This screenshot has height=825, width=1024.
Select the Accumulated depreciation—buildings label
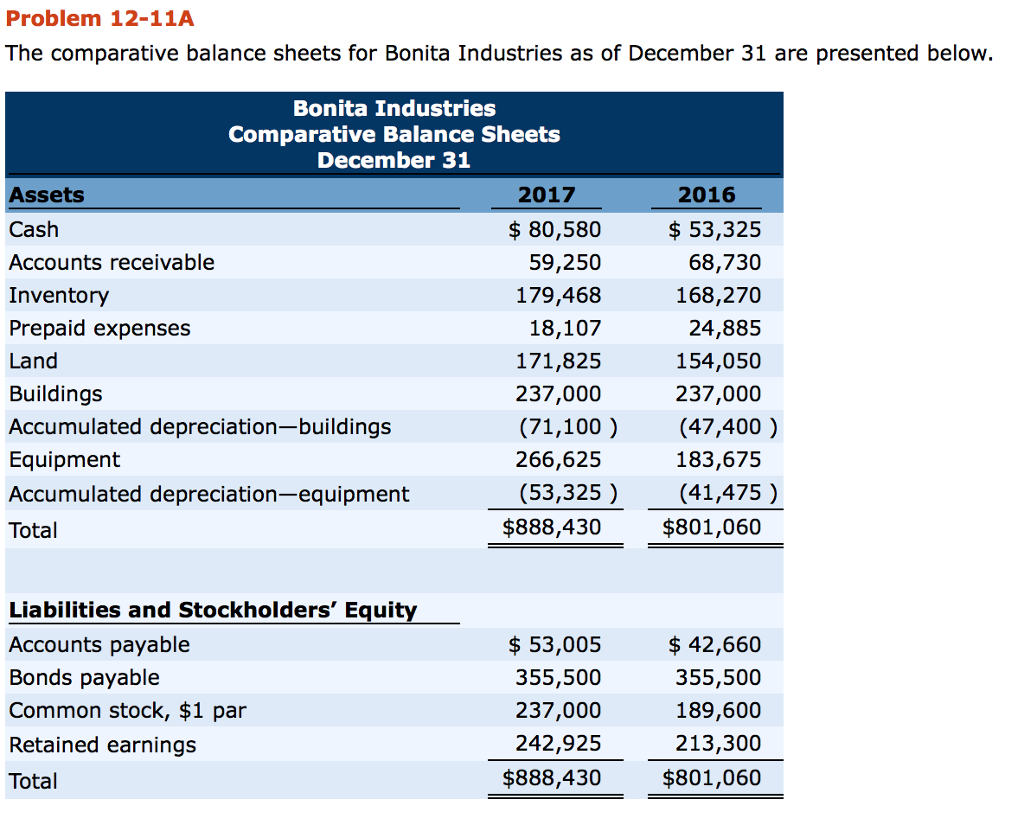coord(200,427)
